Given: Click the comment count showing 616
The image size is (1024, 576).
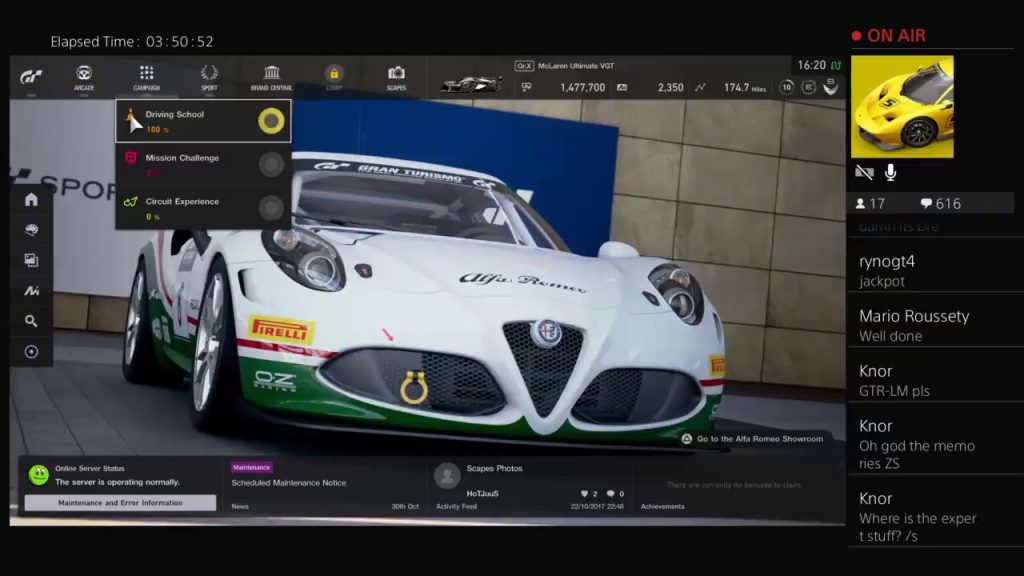Looking at the screenshot, I should tap(940, 204).
